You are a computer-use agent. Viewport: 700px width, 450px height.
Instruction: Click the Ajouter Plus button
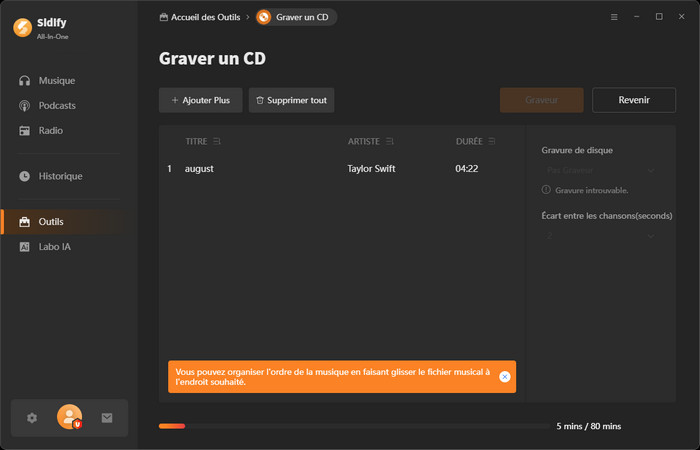click(200, 100)
